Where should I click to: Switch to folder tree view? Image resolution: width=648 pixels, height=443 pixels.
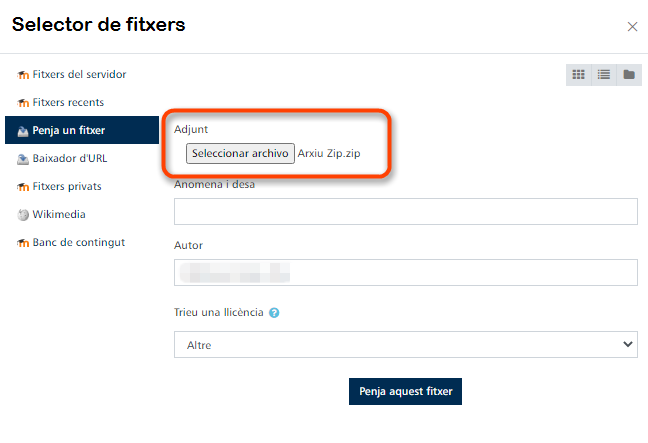(x=629, y=75)
